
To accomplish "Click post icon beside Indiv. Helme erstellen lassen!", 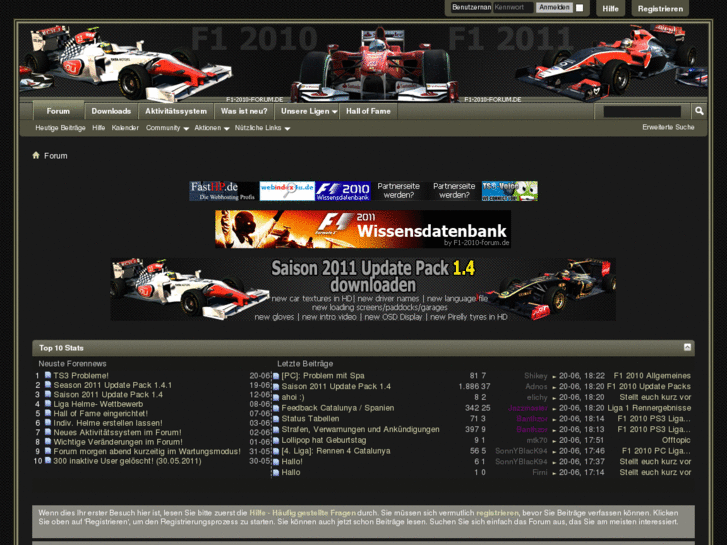I will [x=48, y=423].
